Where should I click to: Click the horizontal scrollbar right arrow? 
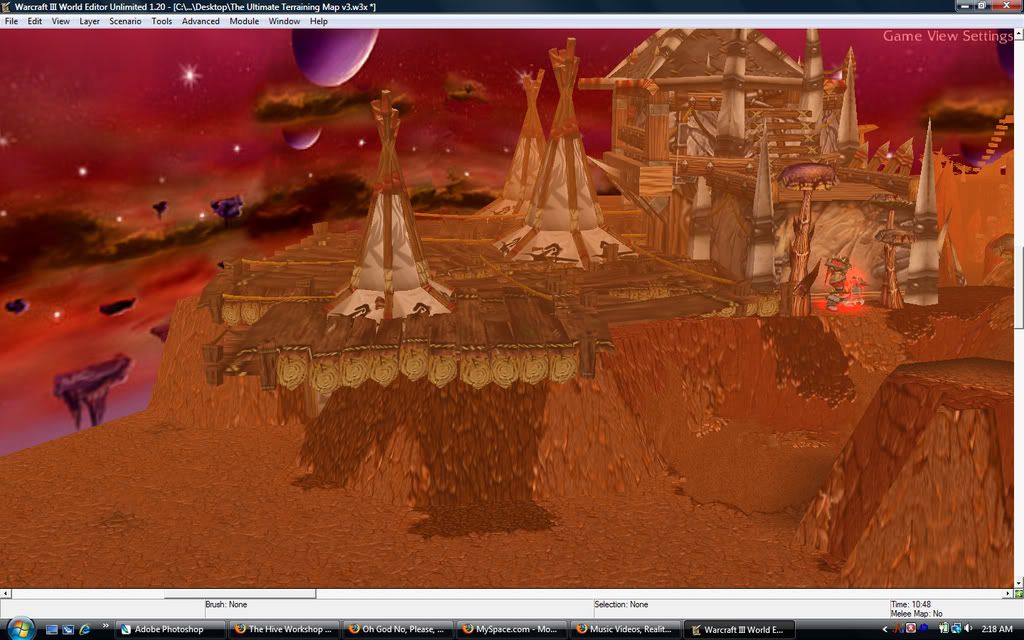[x=1008, y=594]
